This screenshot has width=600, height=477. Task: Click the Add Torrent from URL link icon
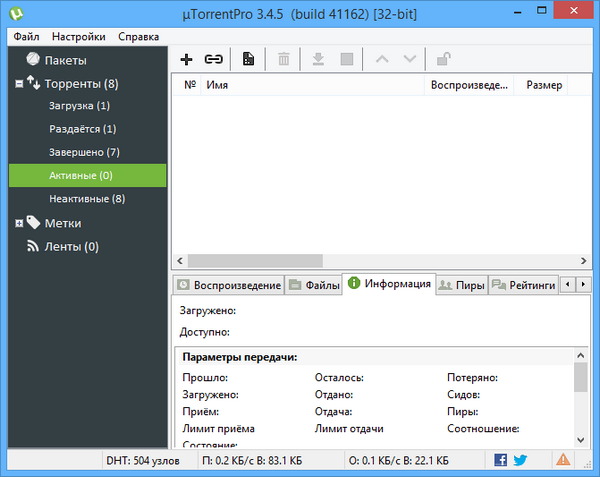tap(213, 60)
